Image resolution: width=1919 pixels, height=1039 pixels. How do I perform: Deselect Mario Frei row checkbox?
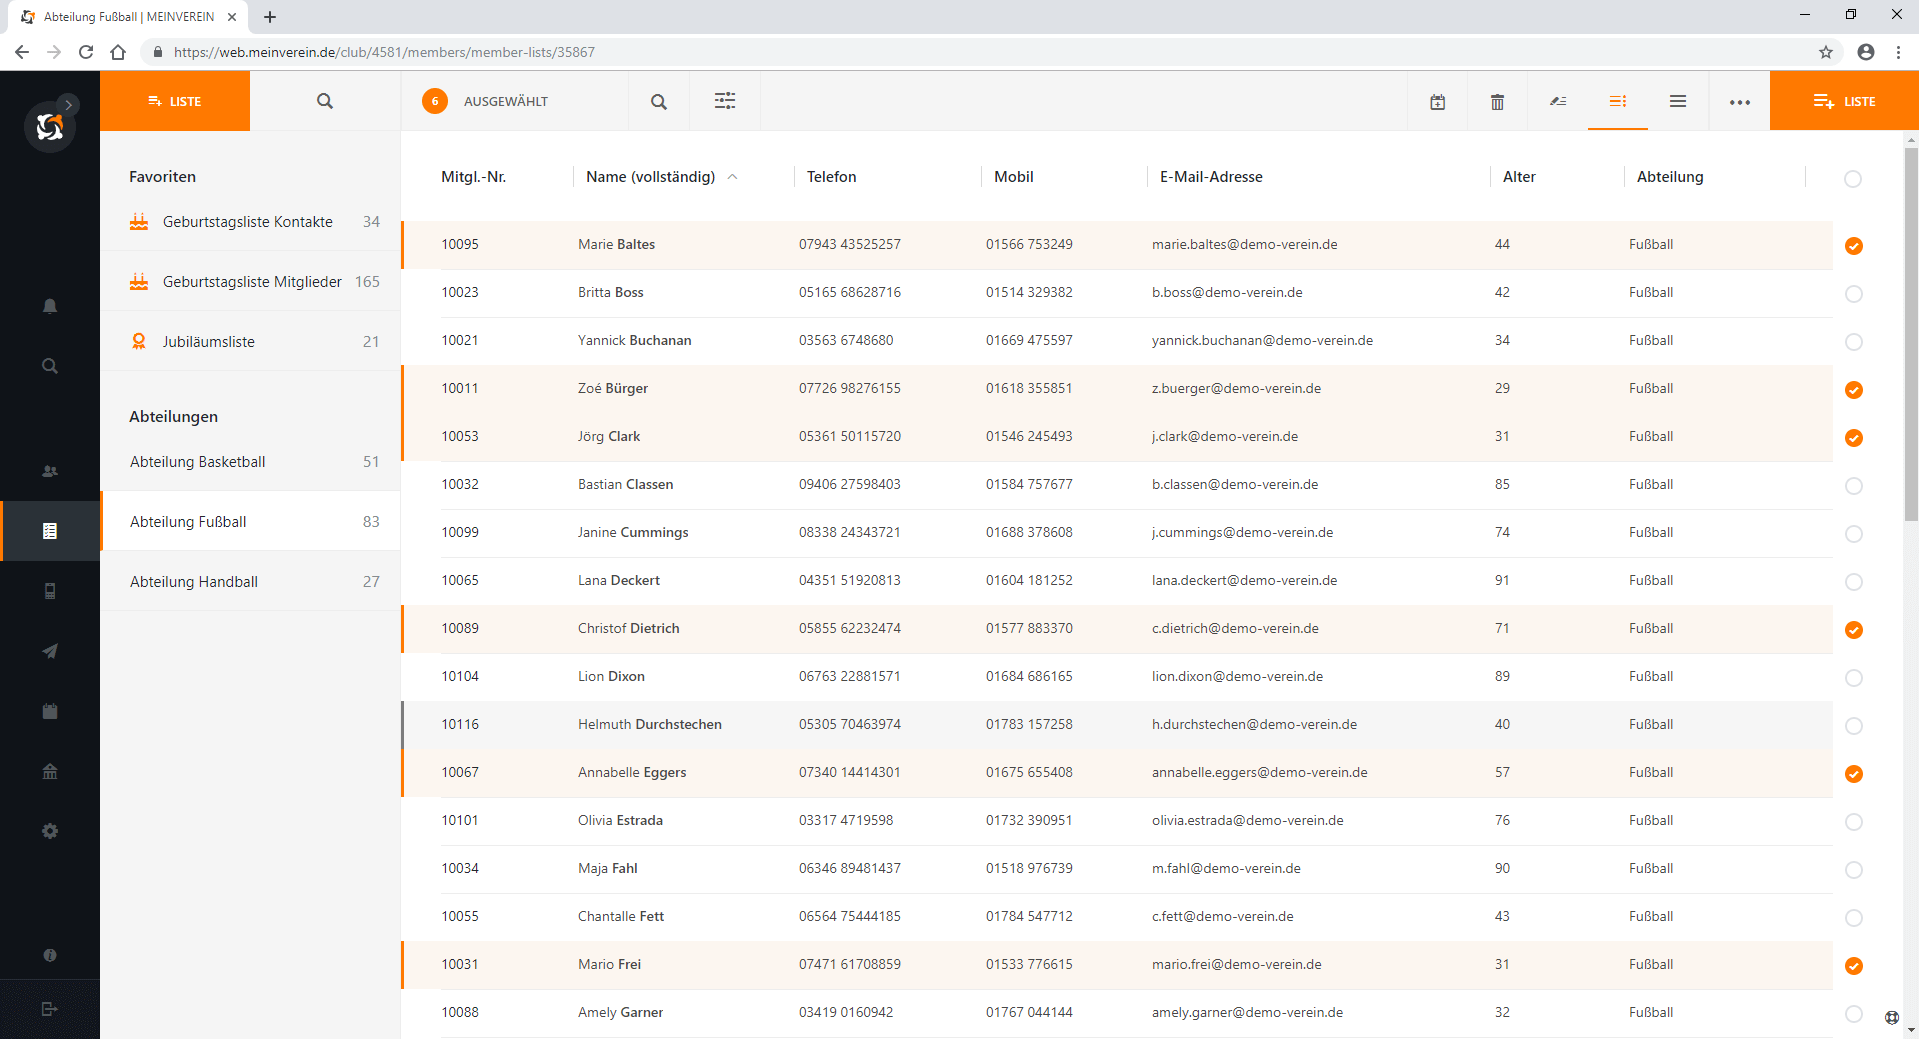1853,966
